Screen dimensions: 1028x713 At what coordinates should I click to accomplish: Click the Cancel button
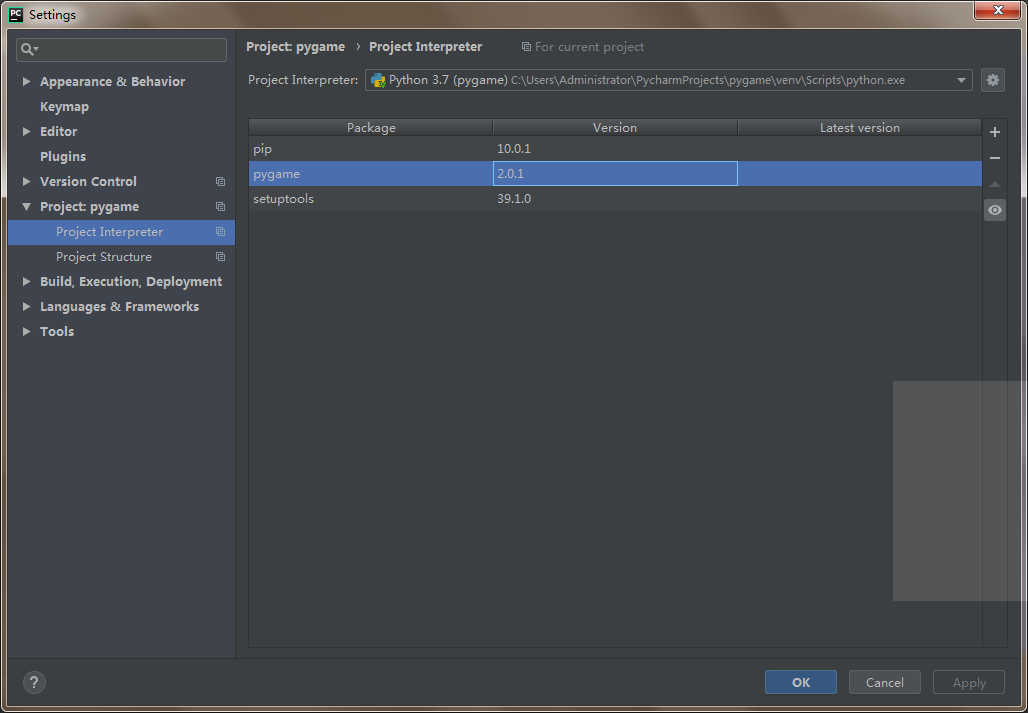pyautogui.click(x=884, y=682)
